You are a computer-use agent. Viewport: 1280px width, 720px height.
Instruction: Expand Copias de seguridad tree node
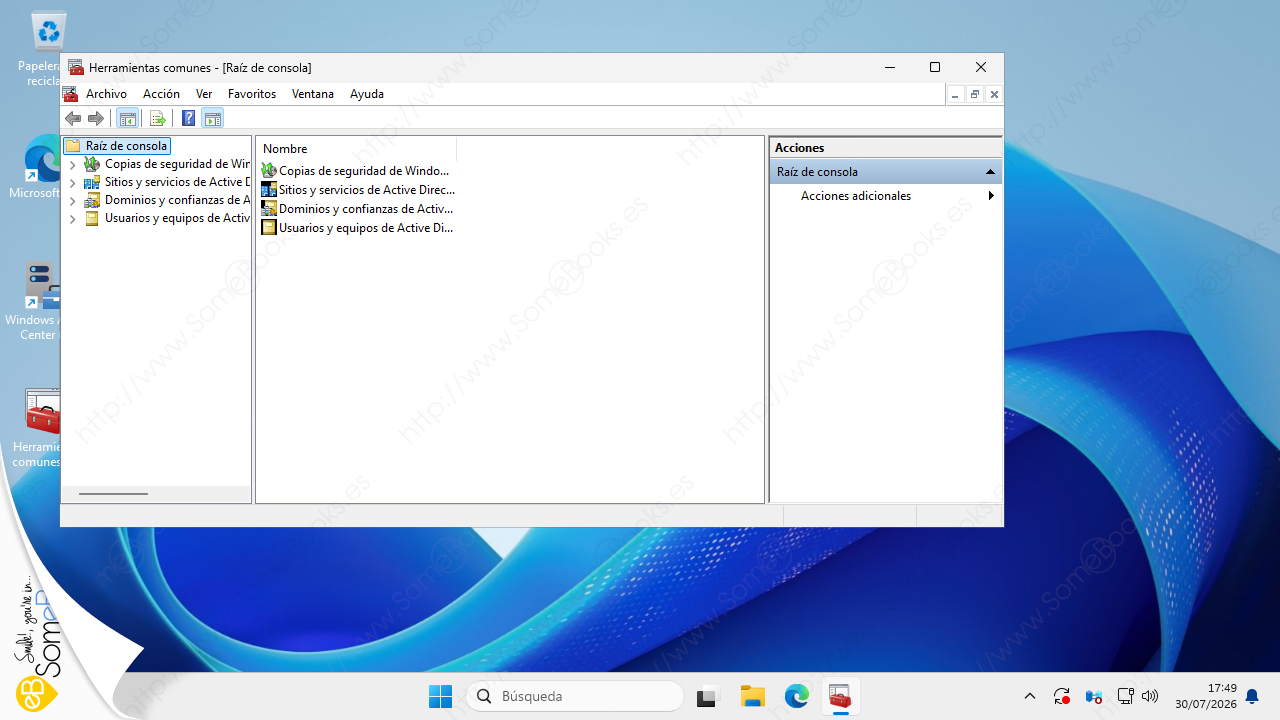tap(72, 165)
